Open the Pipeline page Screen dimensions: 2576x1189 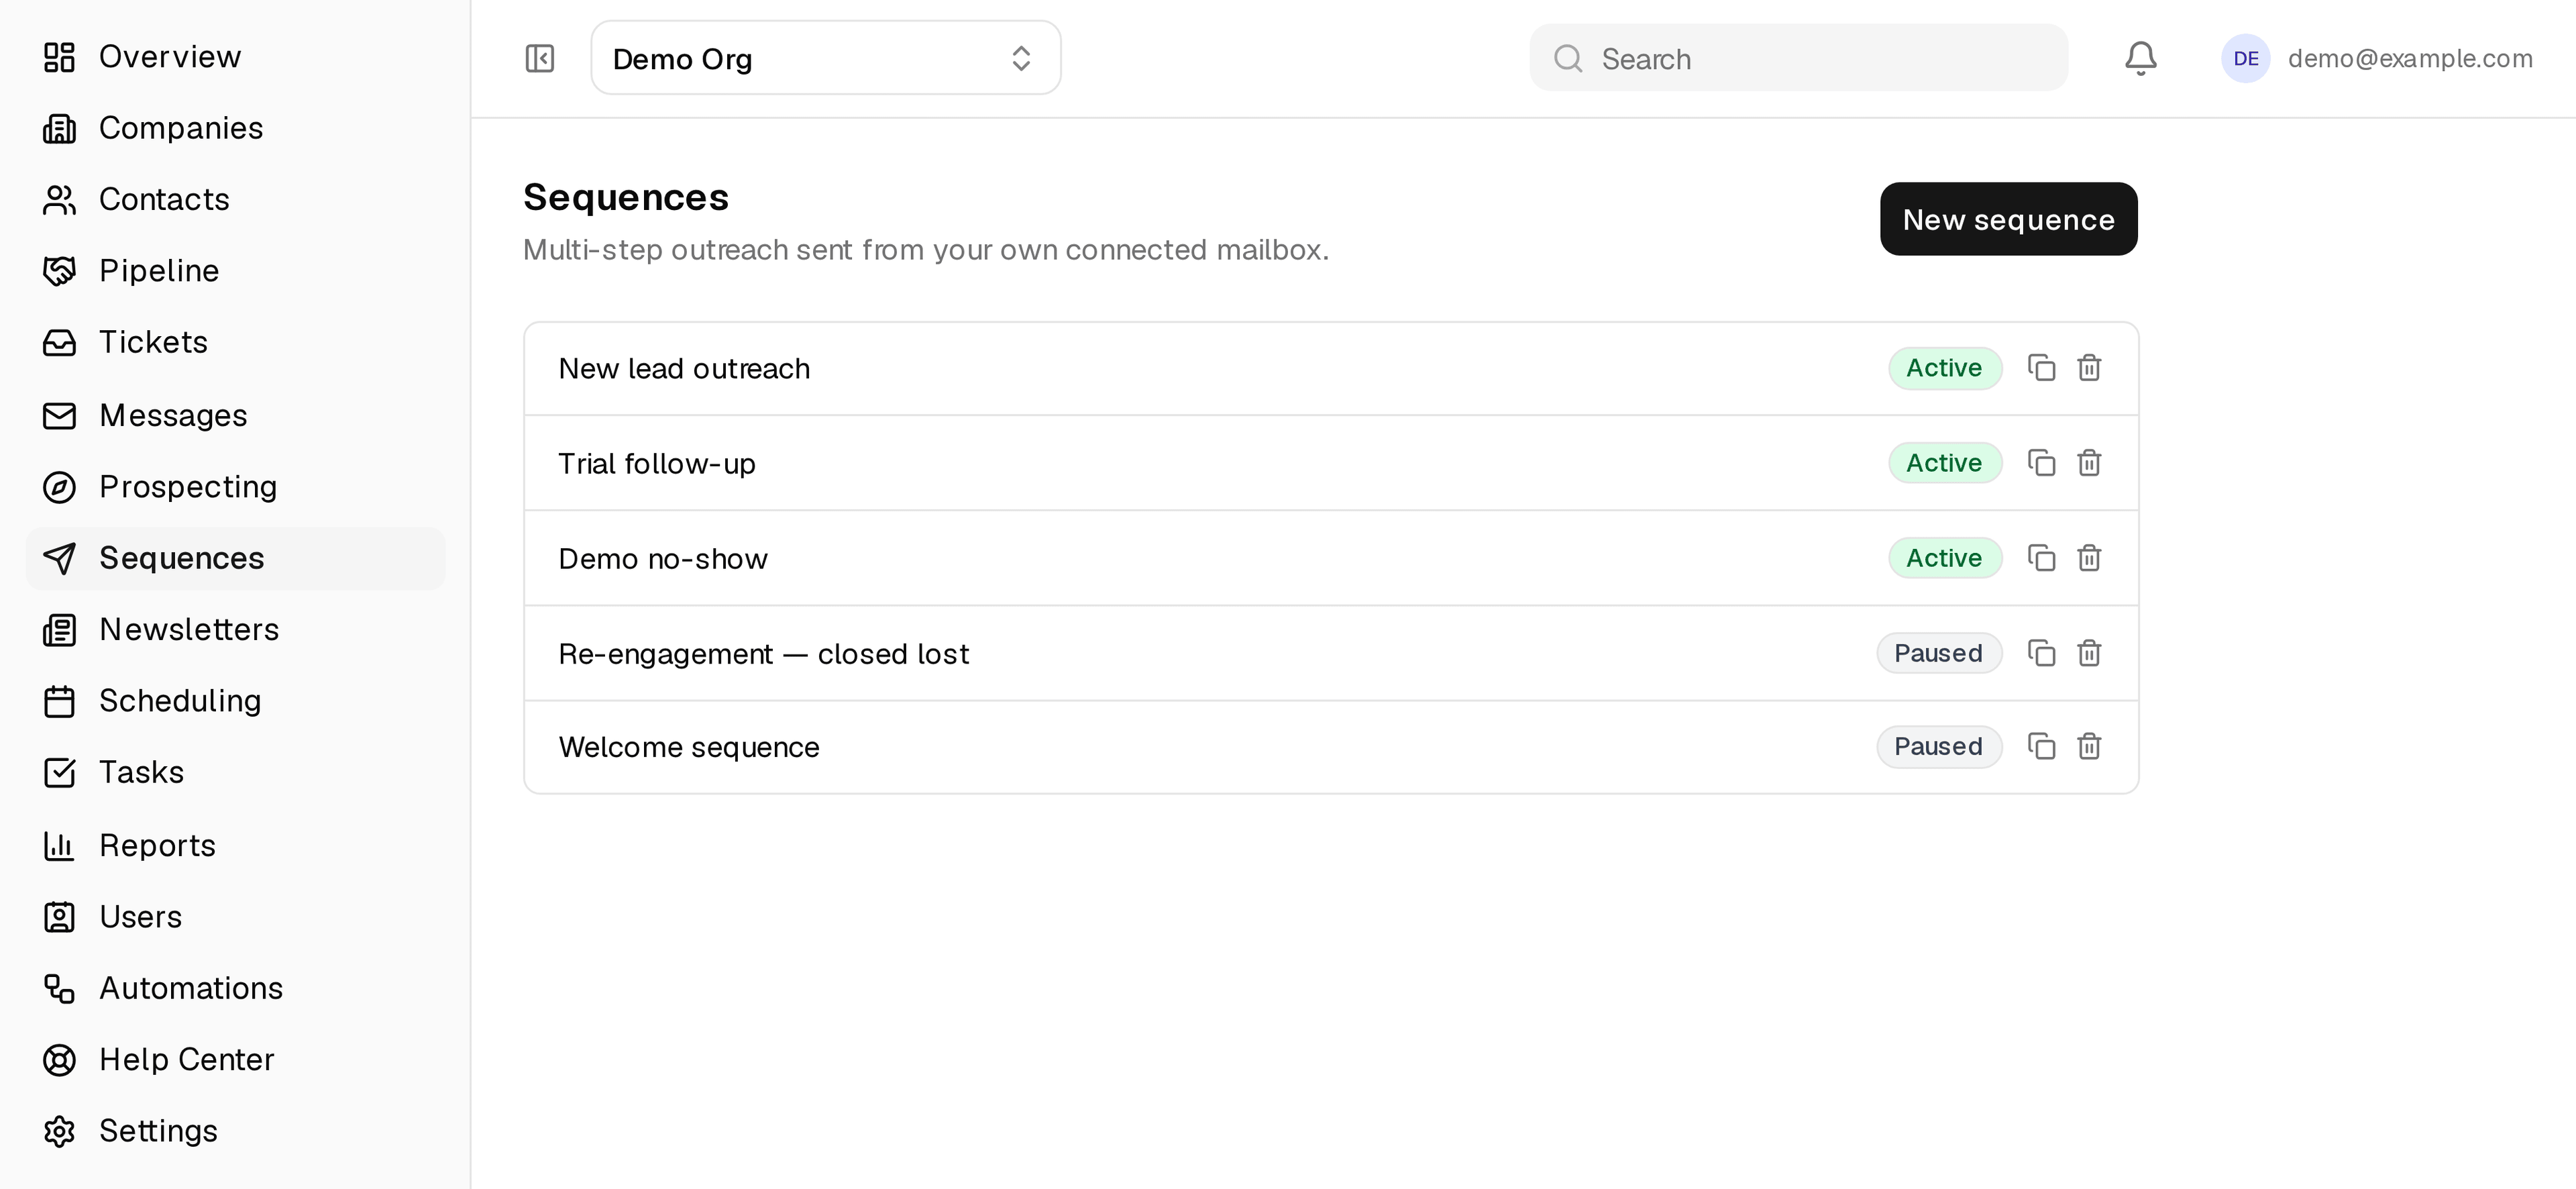click(236, 271)
